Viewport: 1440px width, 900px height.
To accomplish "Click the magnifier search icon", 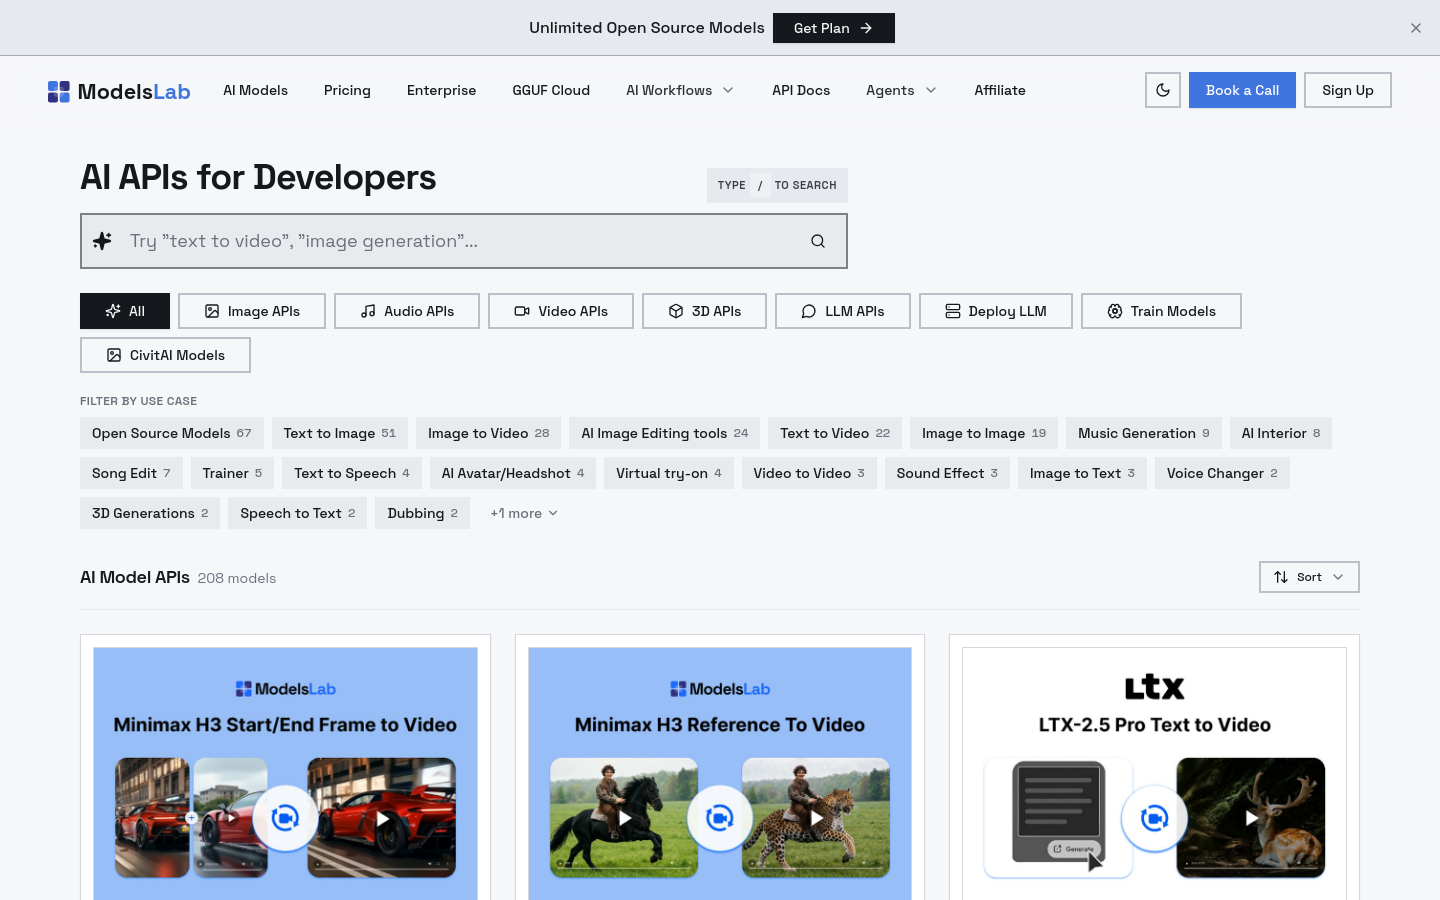I will point(818,241).
